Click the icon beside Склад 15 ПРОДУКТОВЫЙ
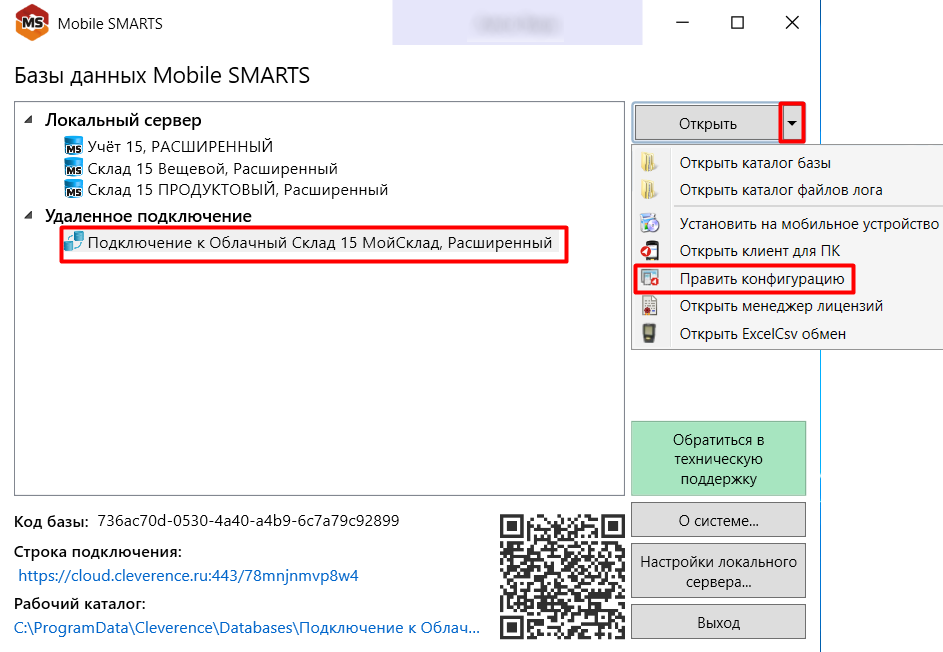The image size is (943, 652). click(x=73, y=189)
